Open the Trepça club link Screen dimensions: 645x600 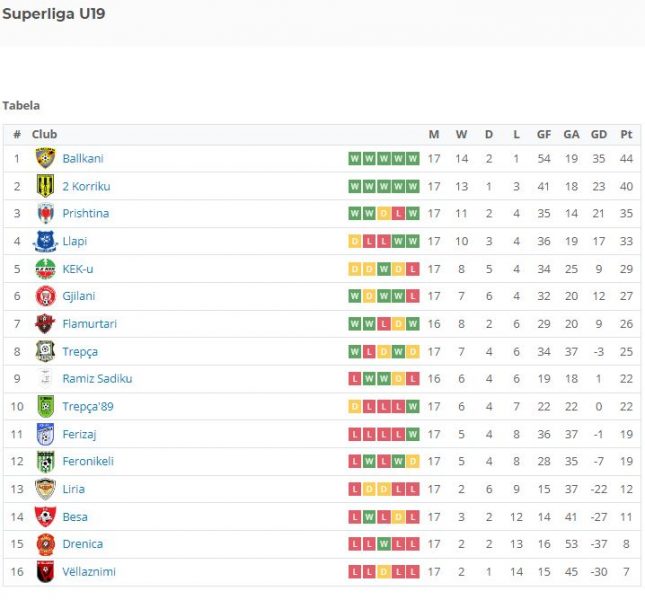tap(80, 352)
